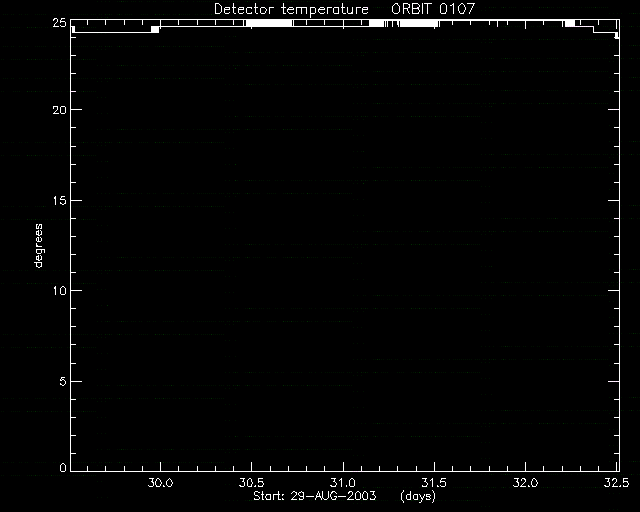Click the 'Start: 29-AUG-2003' label
This screenshot has height=512, width=640.
tap(315, 496)
